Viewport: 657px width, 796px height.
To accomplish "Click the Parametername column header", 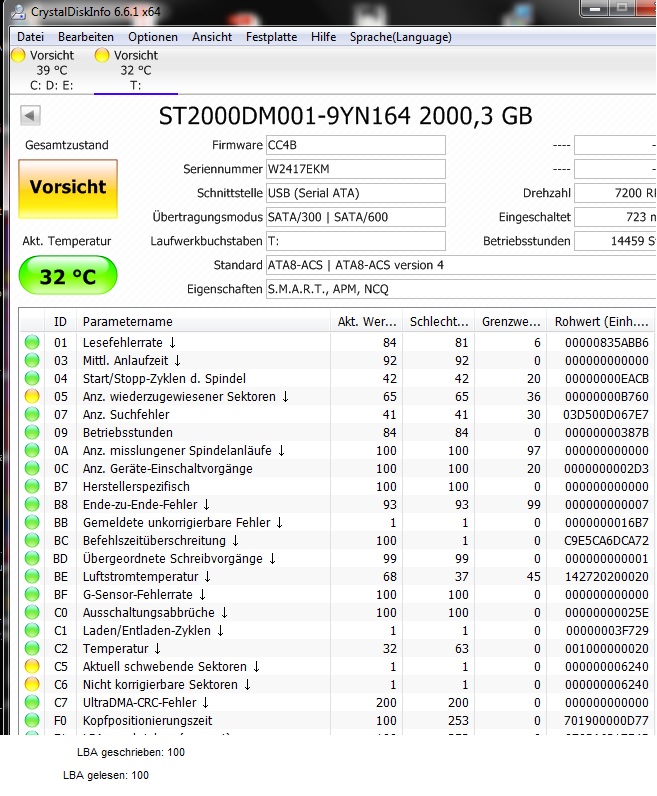I will coord(203,322).
